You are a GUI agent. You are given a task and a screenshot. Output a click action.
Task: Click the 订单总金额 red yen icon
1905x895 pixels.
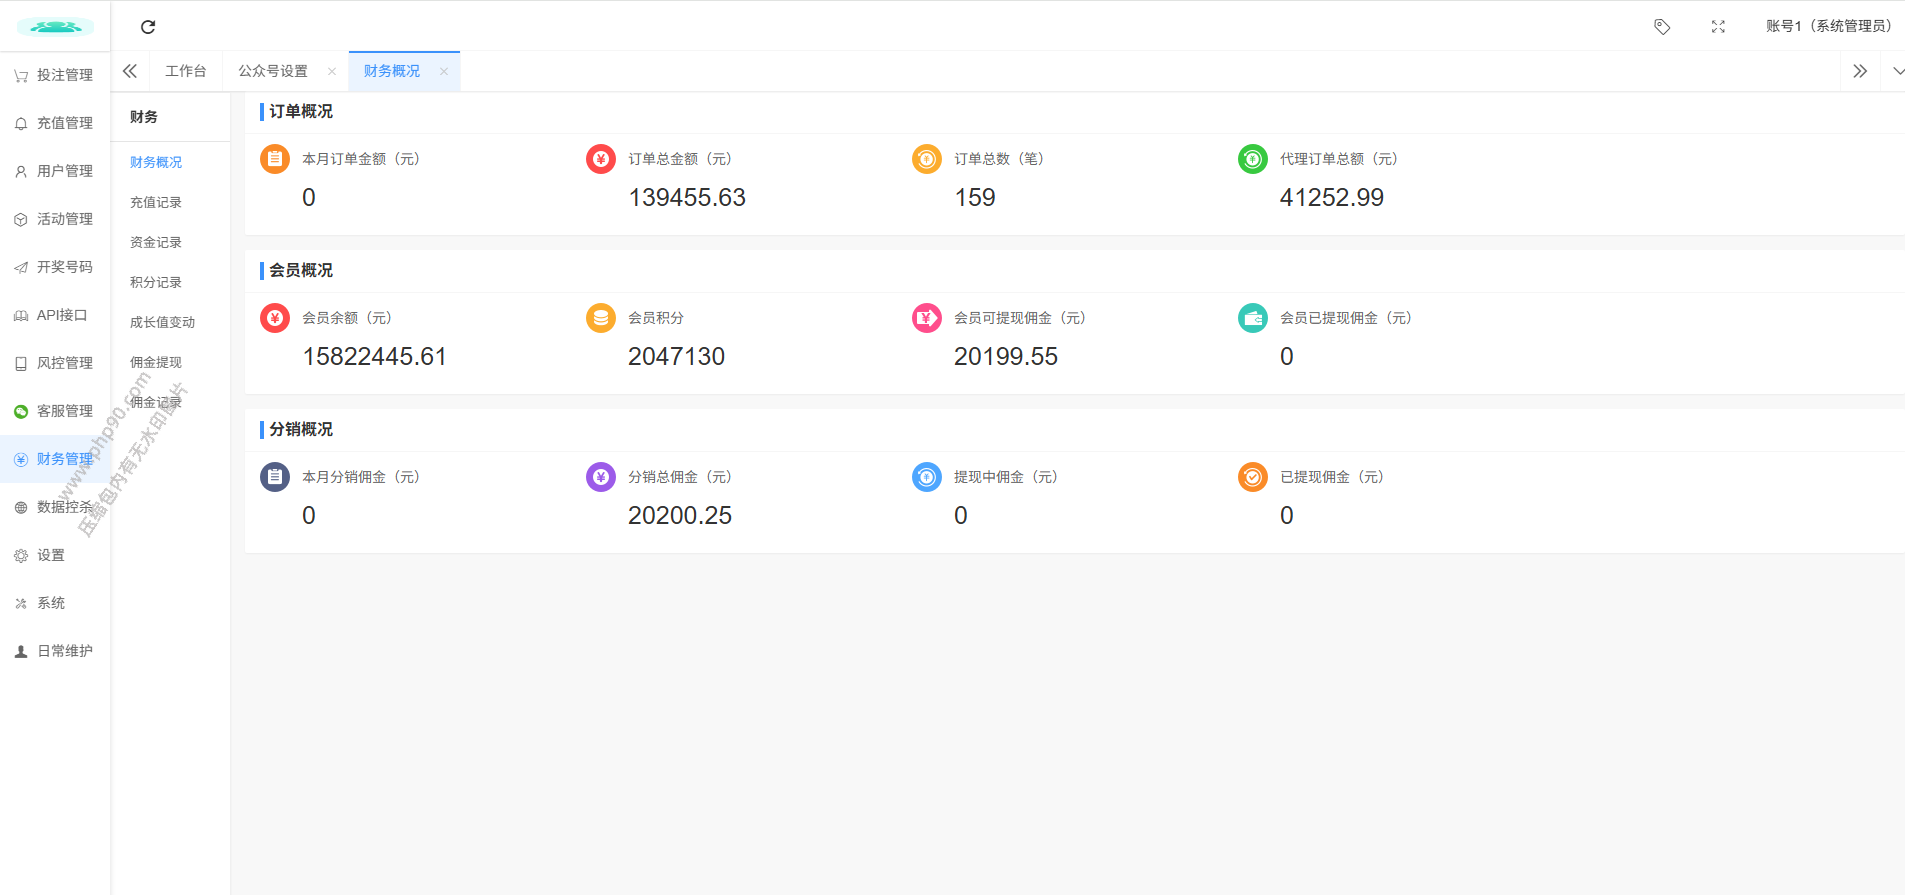pos(601,159)
